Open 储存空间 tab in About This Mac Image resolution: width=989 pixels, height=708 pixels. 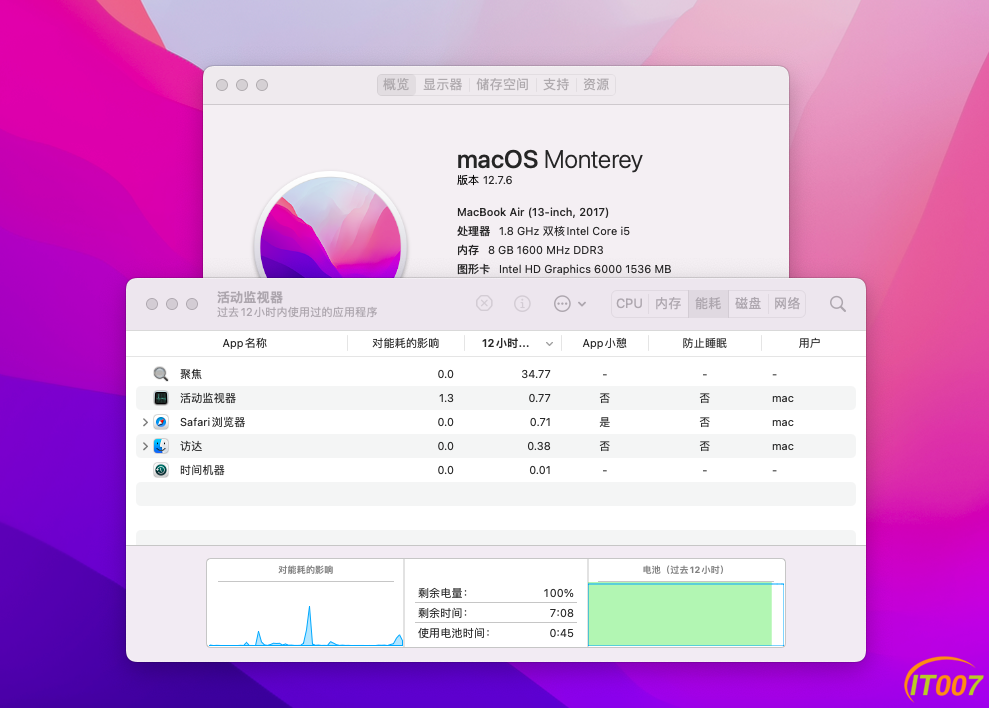(502, 85)
